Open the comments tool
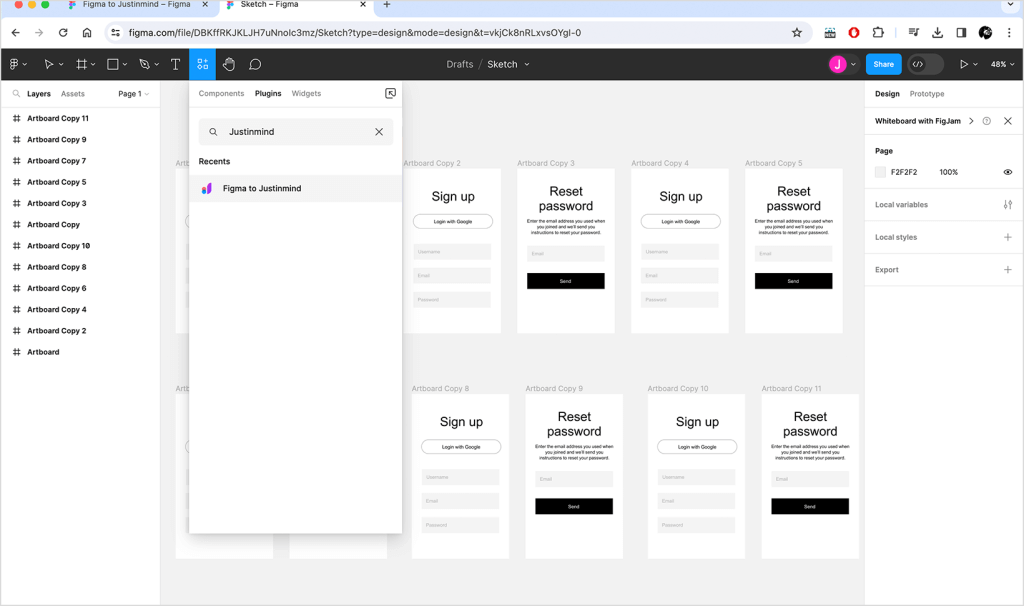Screen dimensions: 1024x606 (x=256, y=64)
